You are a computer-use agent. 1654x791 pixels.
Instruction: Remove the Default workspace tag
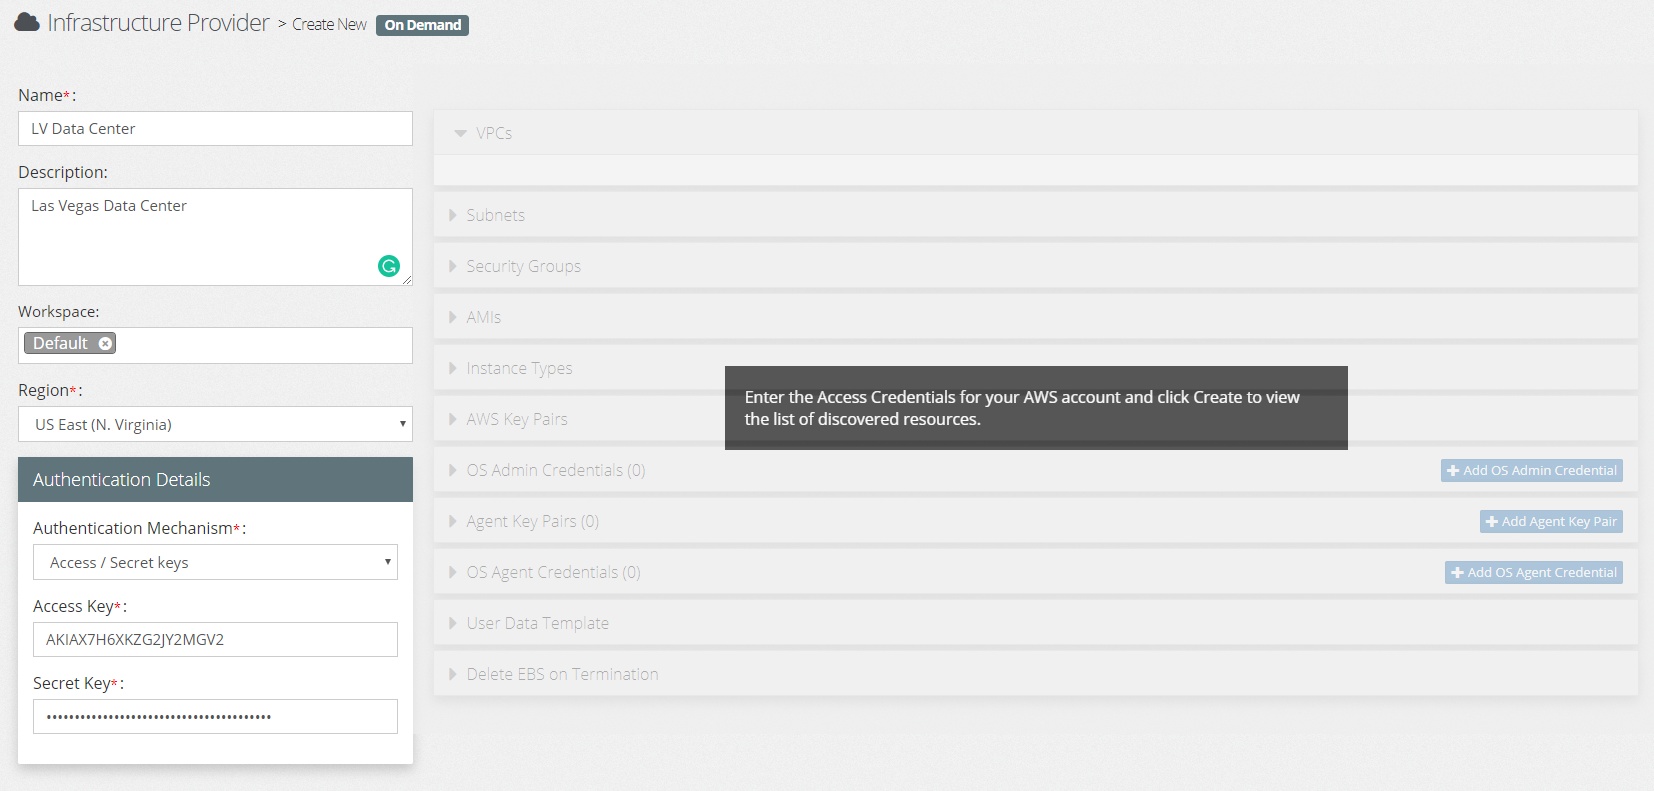click(105, 343)
